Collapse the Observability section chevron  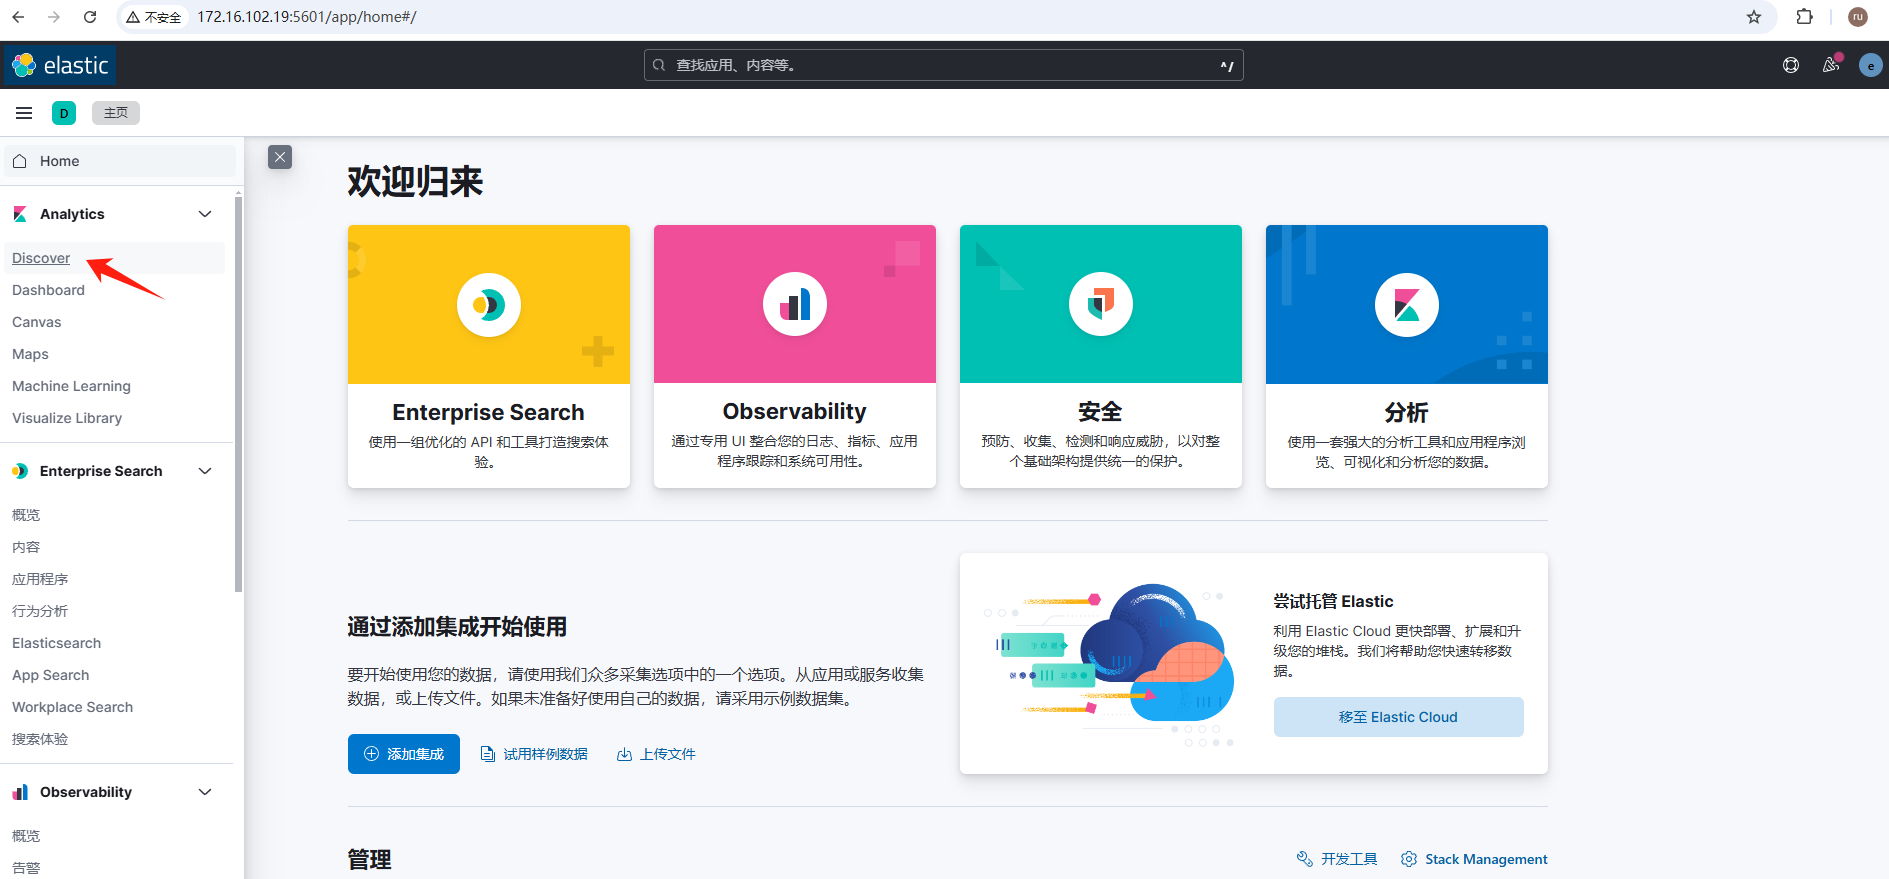tap(205, 792)
